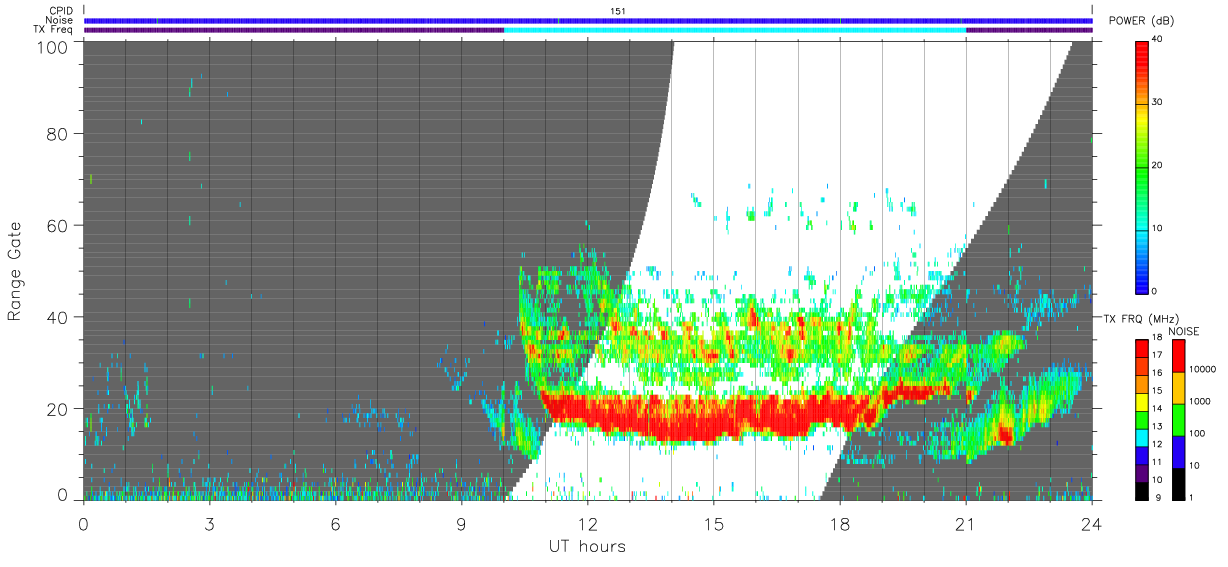The width and height of the screenshot is (1228, 567).
Task: Click the cyan segment of the TX Freq bar
Action: pos(735,30)
